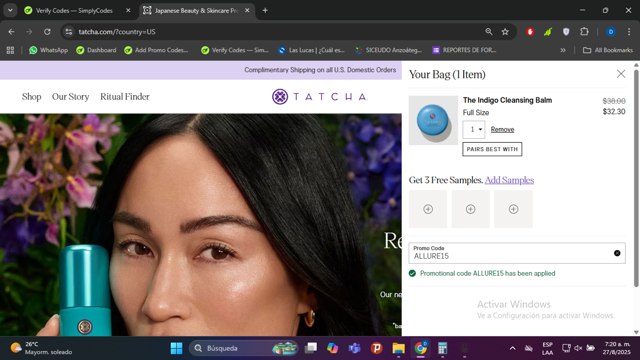Open PowerPoint from the taskbar
The height and width of the screenshot is (360, 640).
(377, 348)
